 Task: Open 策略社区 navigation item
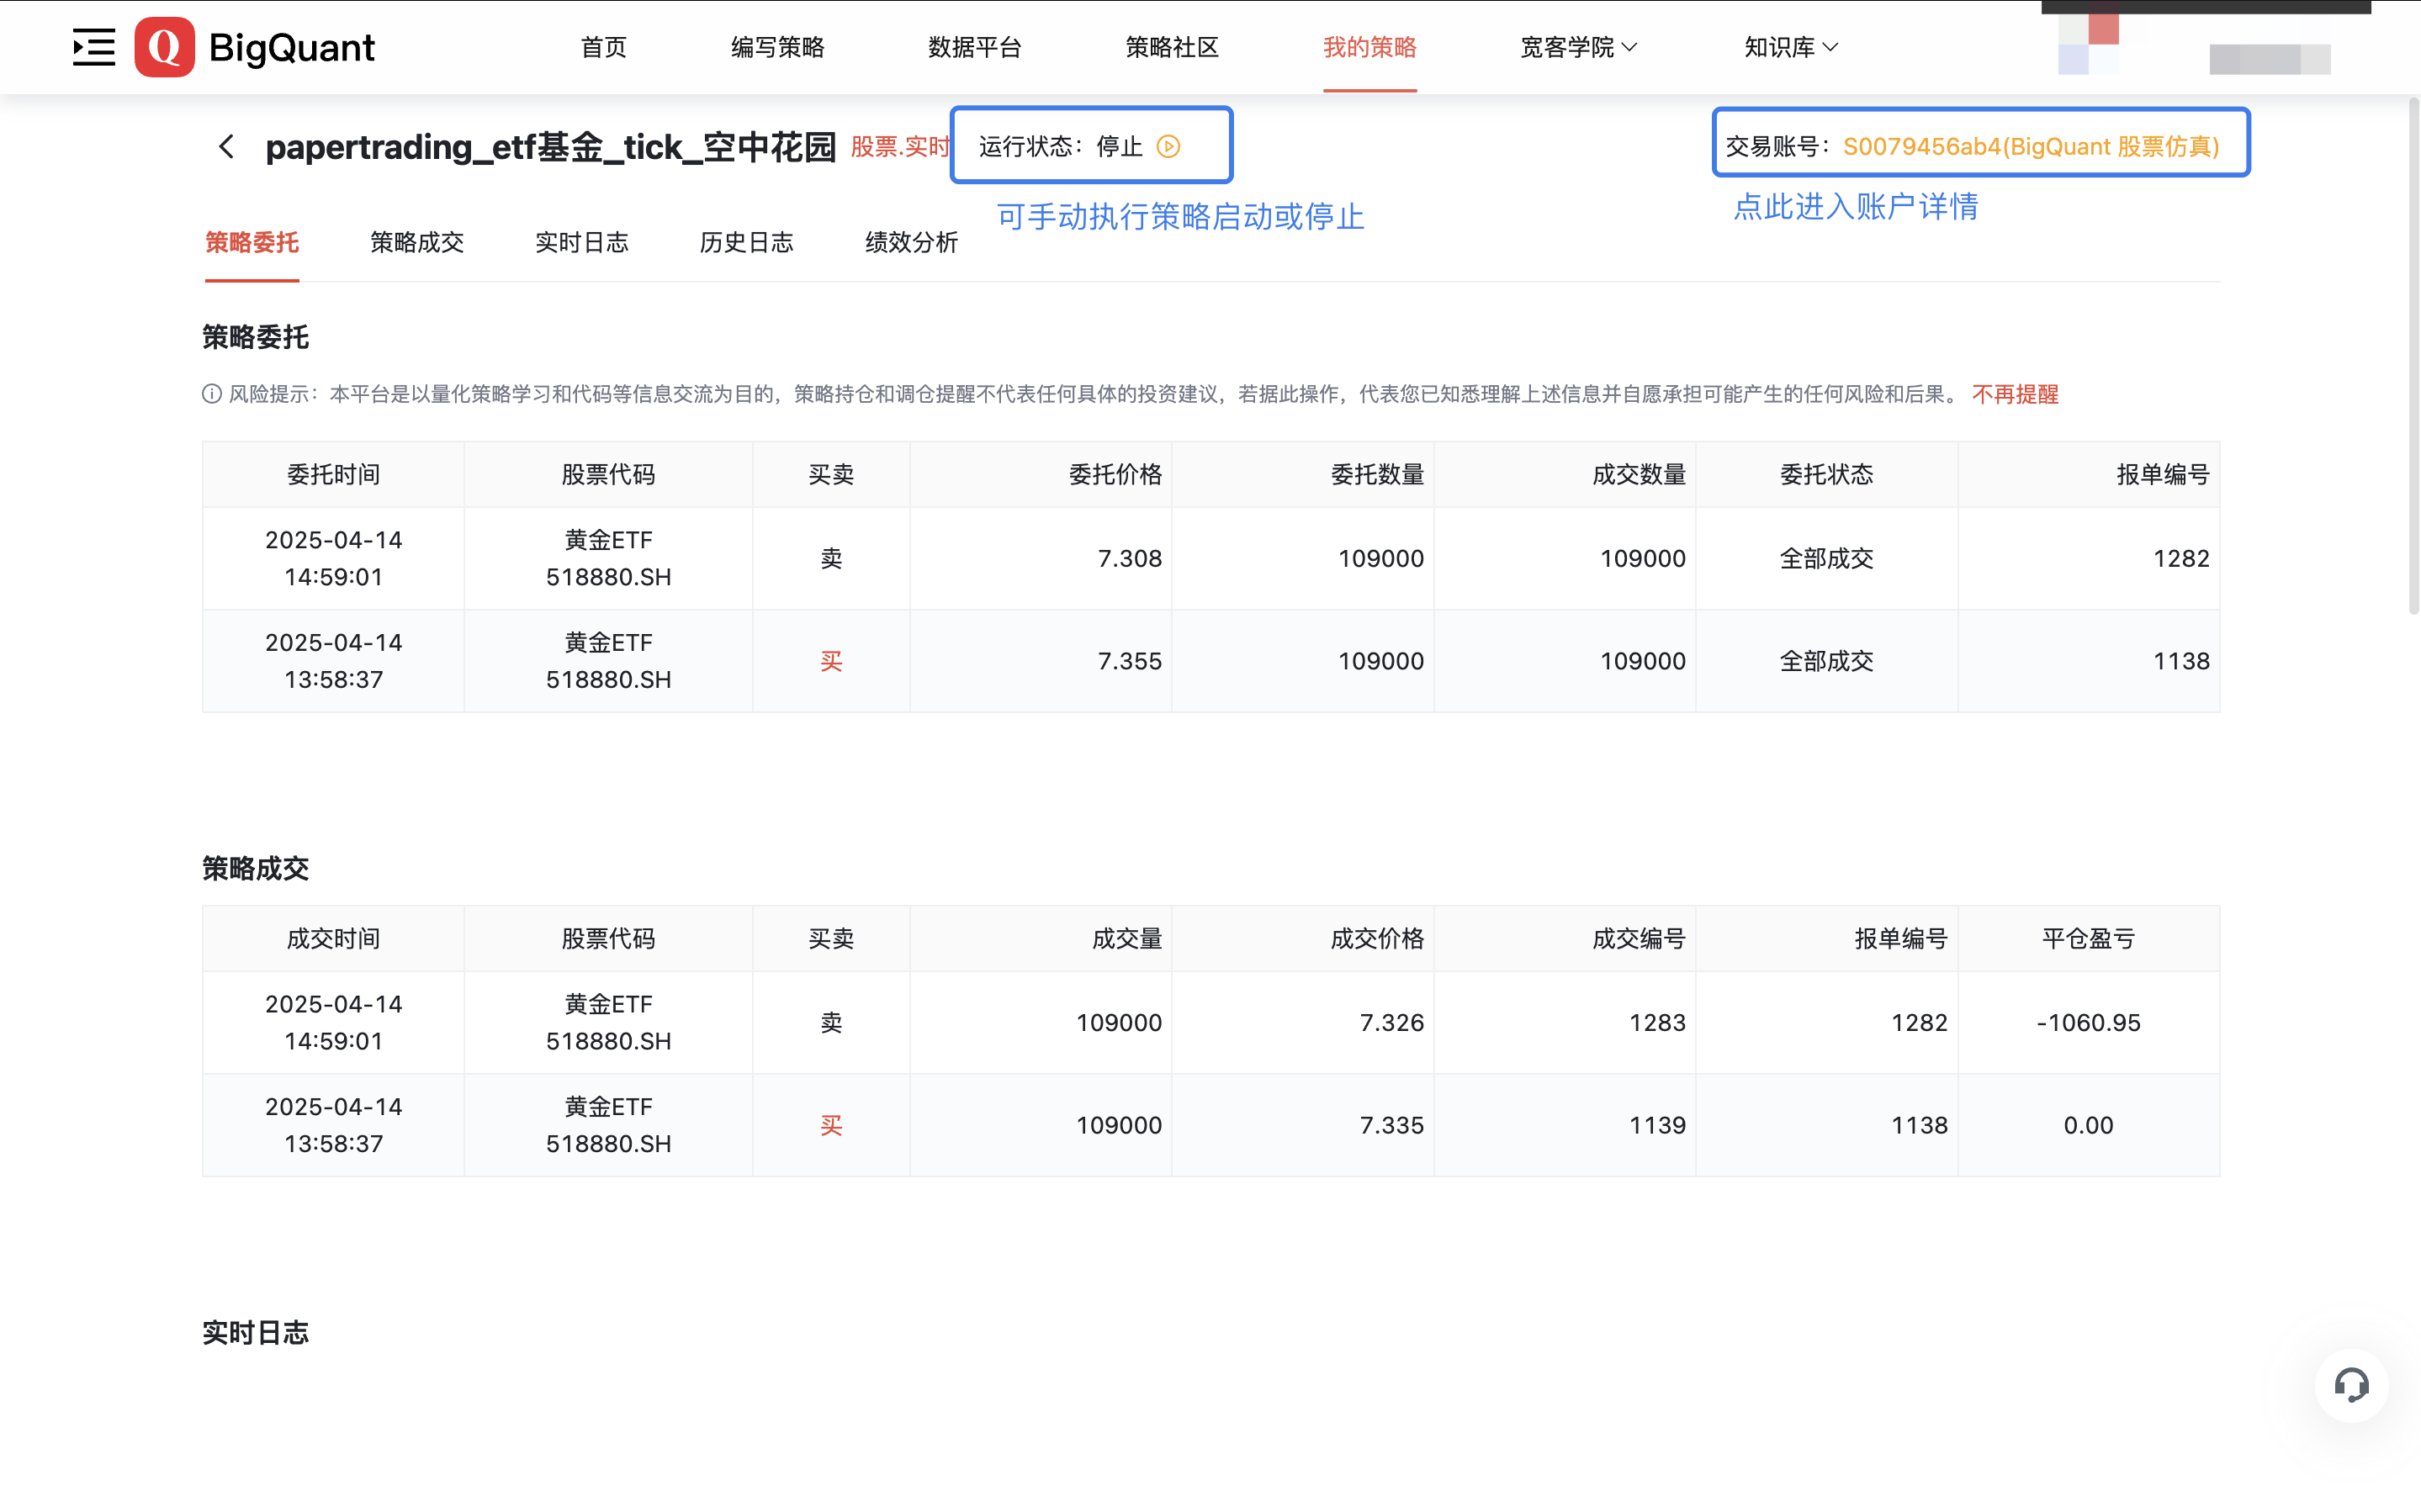tap(1172, 47)
